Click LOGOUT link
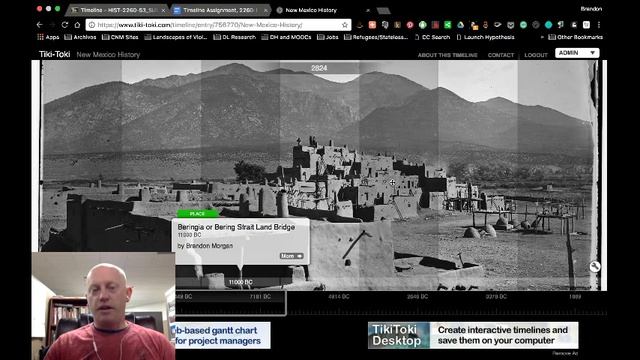Screen dimensions: 640x360 point(536,55)
